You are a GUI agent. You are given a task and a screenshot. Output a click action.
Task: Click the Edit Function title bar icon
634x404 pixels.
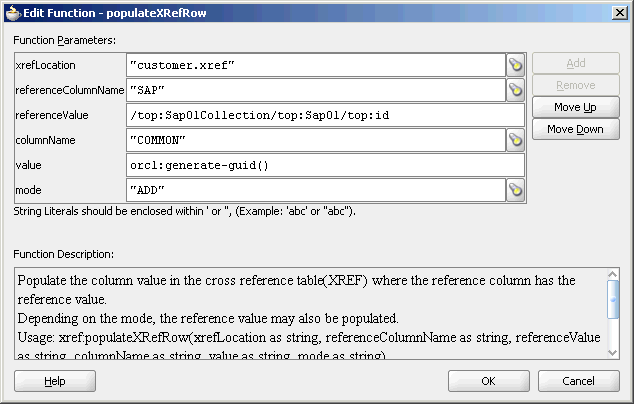pos(13,13)
